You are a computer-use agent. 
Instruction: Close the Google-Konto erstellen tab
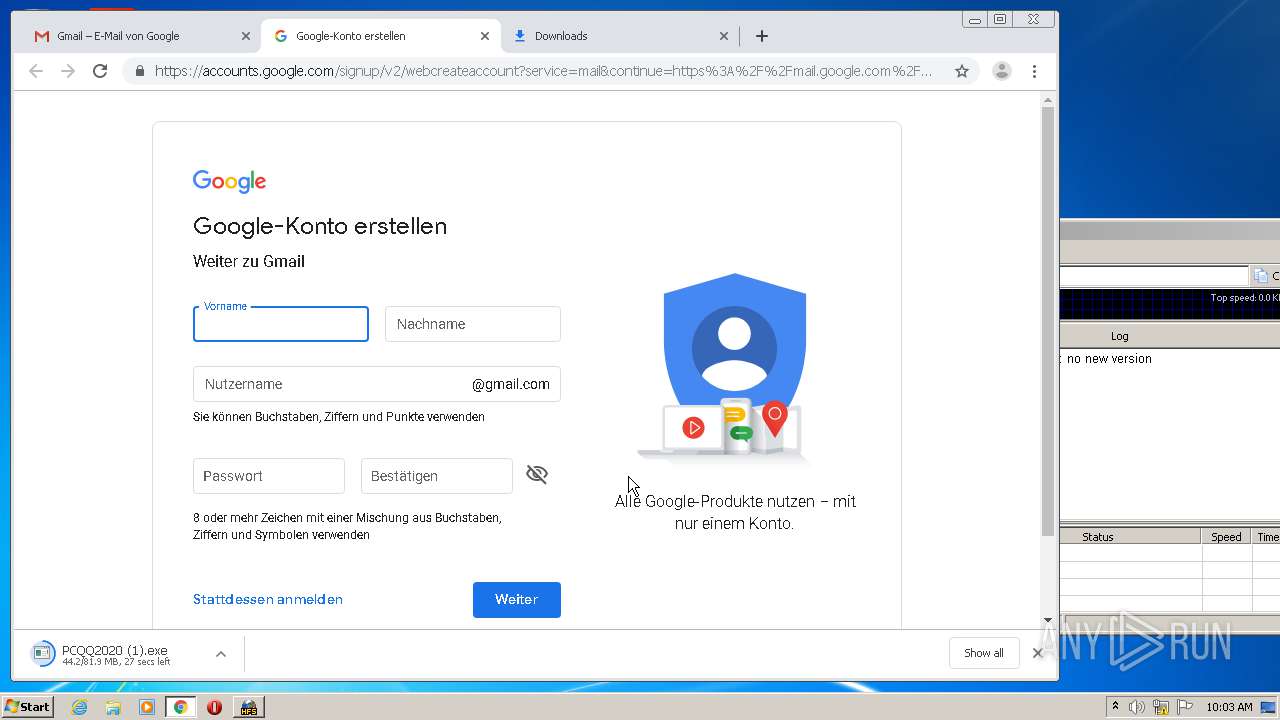tap(485, 36)
